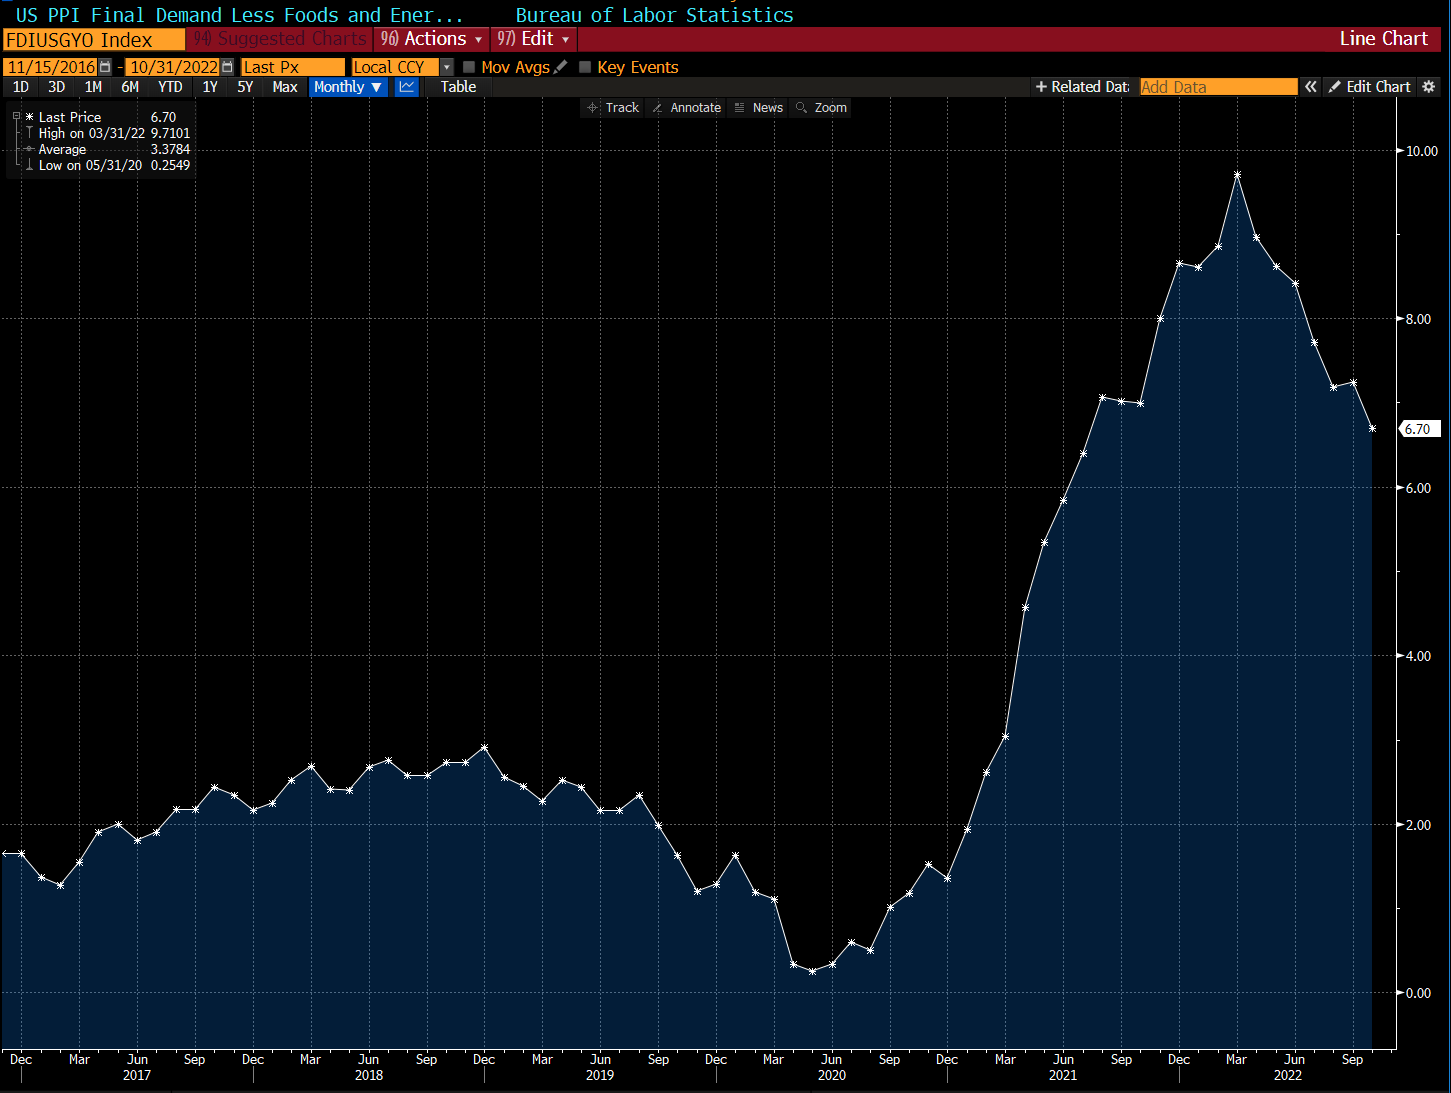Select the chart Zoom tool

(x=822, y=107)
